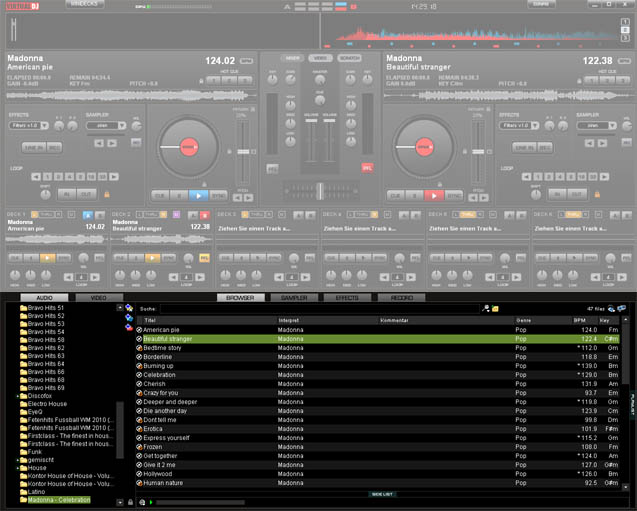Image resolution: width=637 pixels, height=511 pixels.
Task: Select VIDEO panel in center section
Action: coord(321,58)
